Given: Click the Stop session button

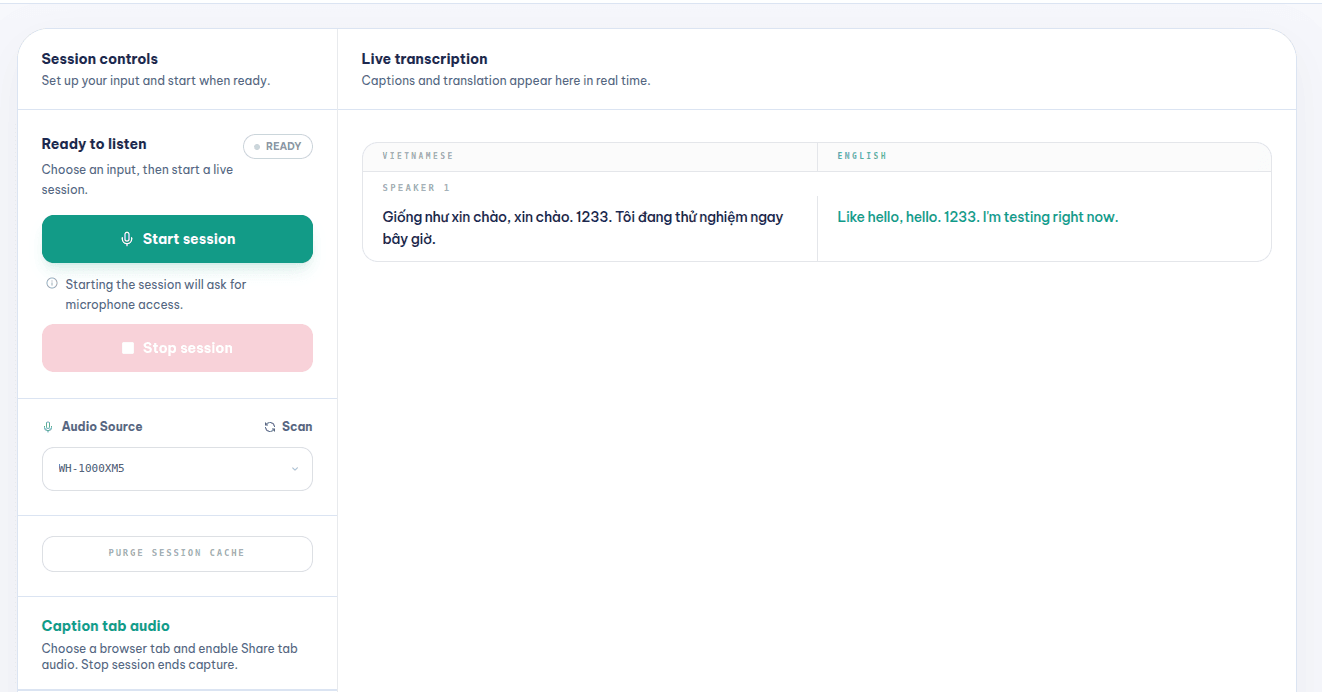Looking at the screenshot, I should pos(177,348).
